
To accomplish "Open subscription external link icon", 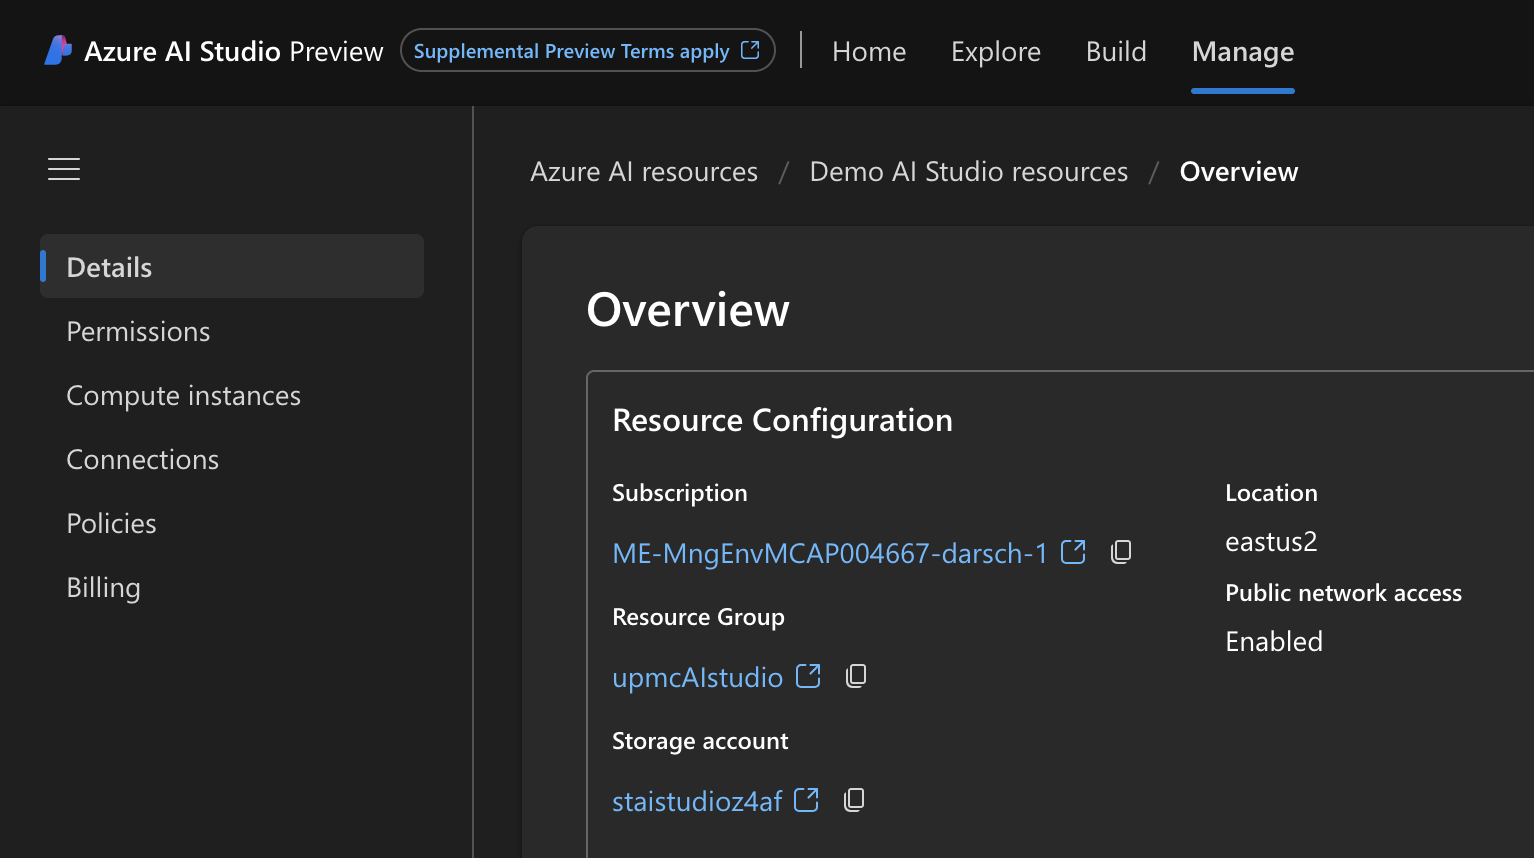I will pos(1073,552).
